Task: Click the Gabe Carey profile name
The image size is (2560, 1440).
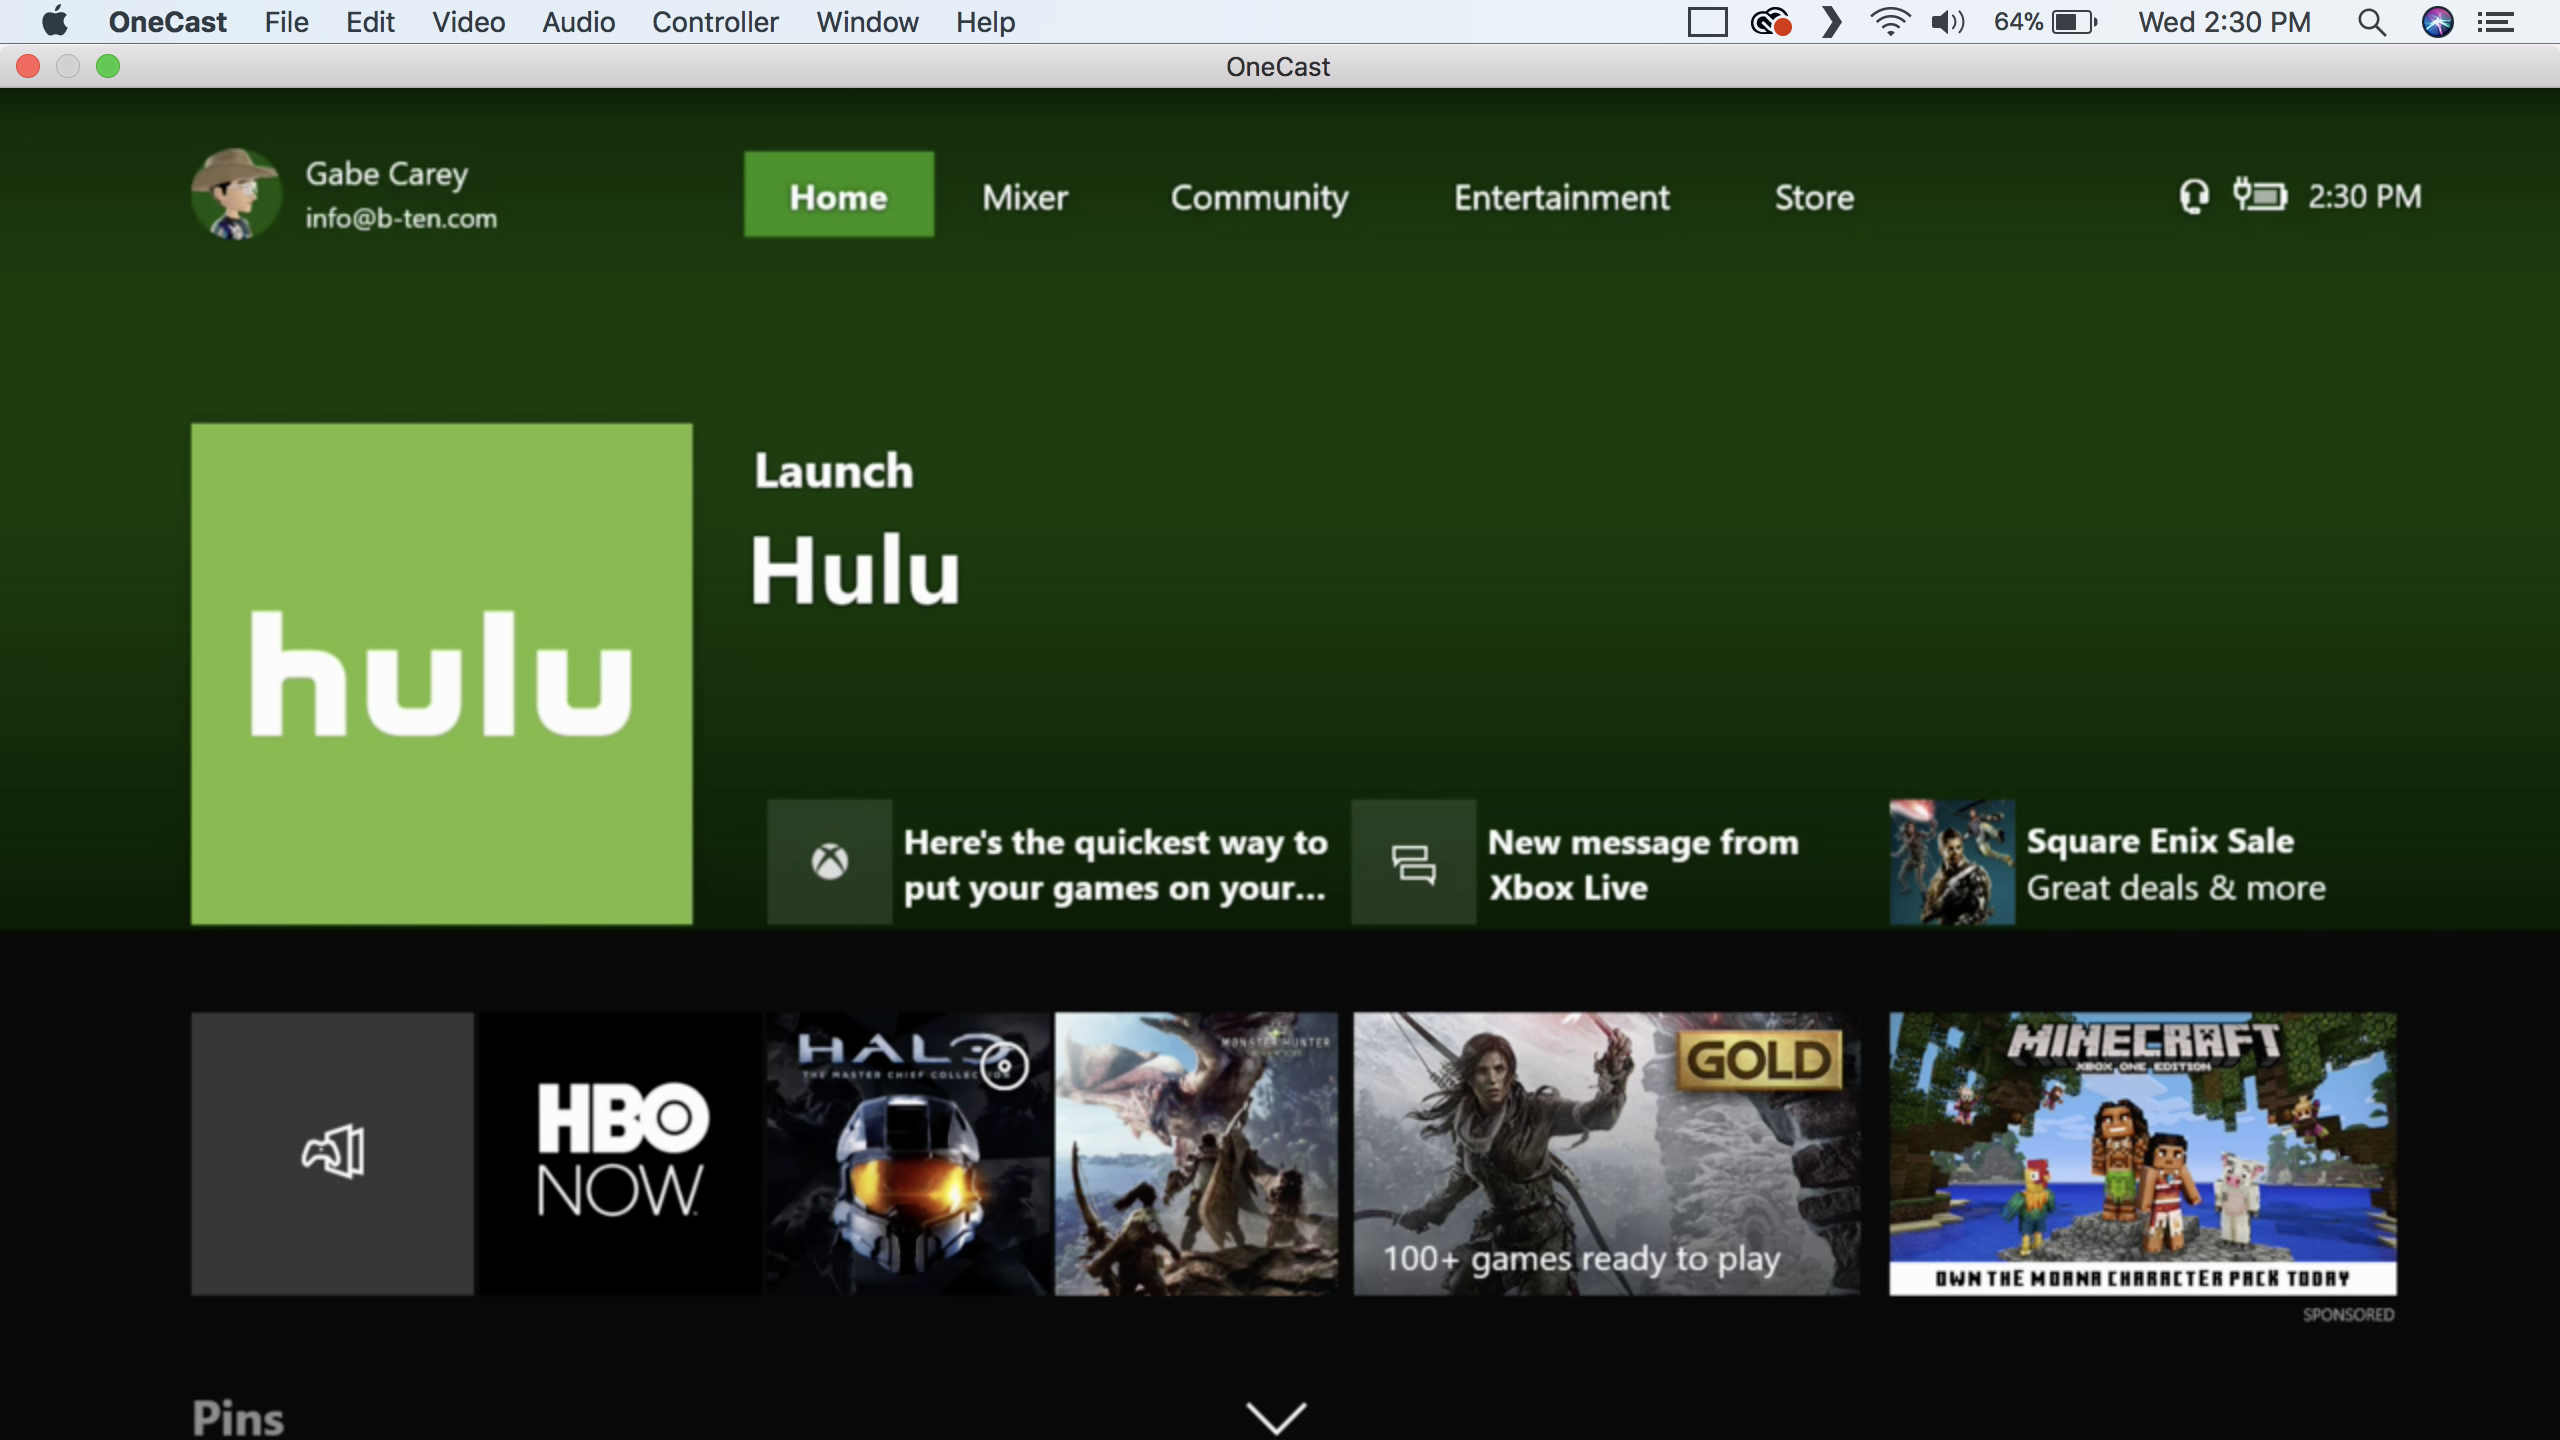Action: click(x=387, y=174)
